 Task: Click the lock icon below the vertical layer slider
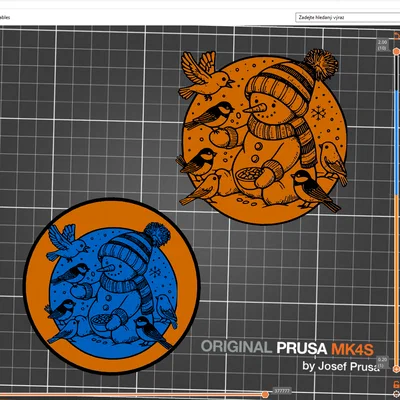(x=397, y=384)
